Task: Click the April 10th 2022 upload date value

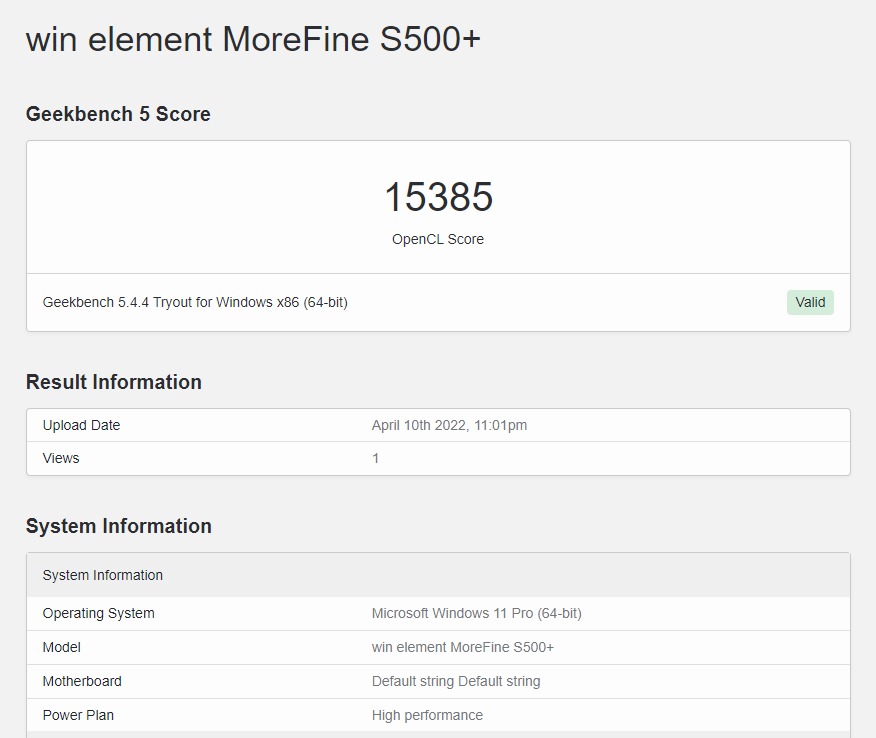Action: click(449, 425)
